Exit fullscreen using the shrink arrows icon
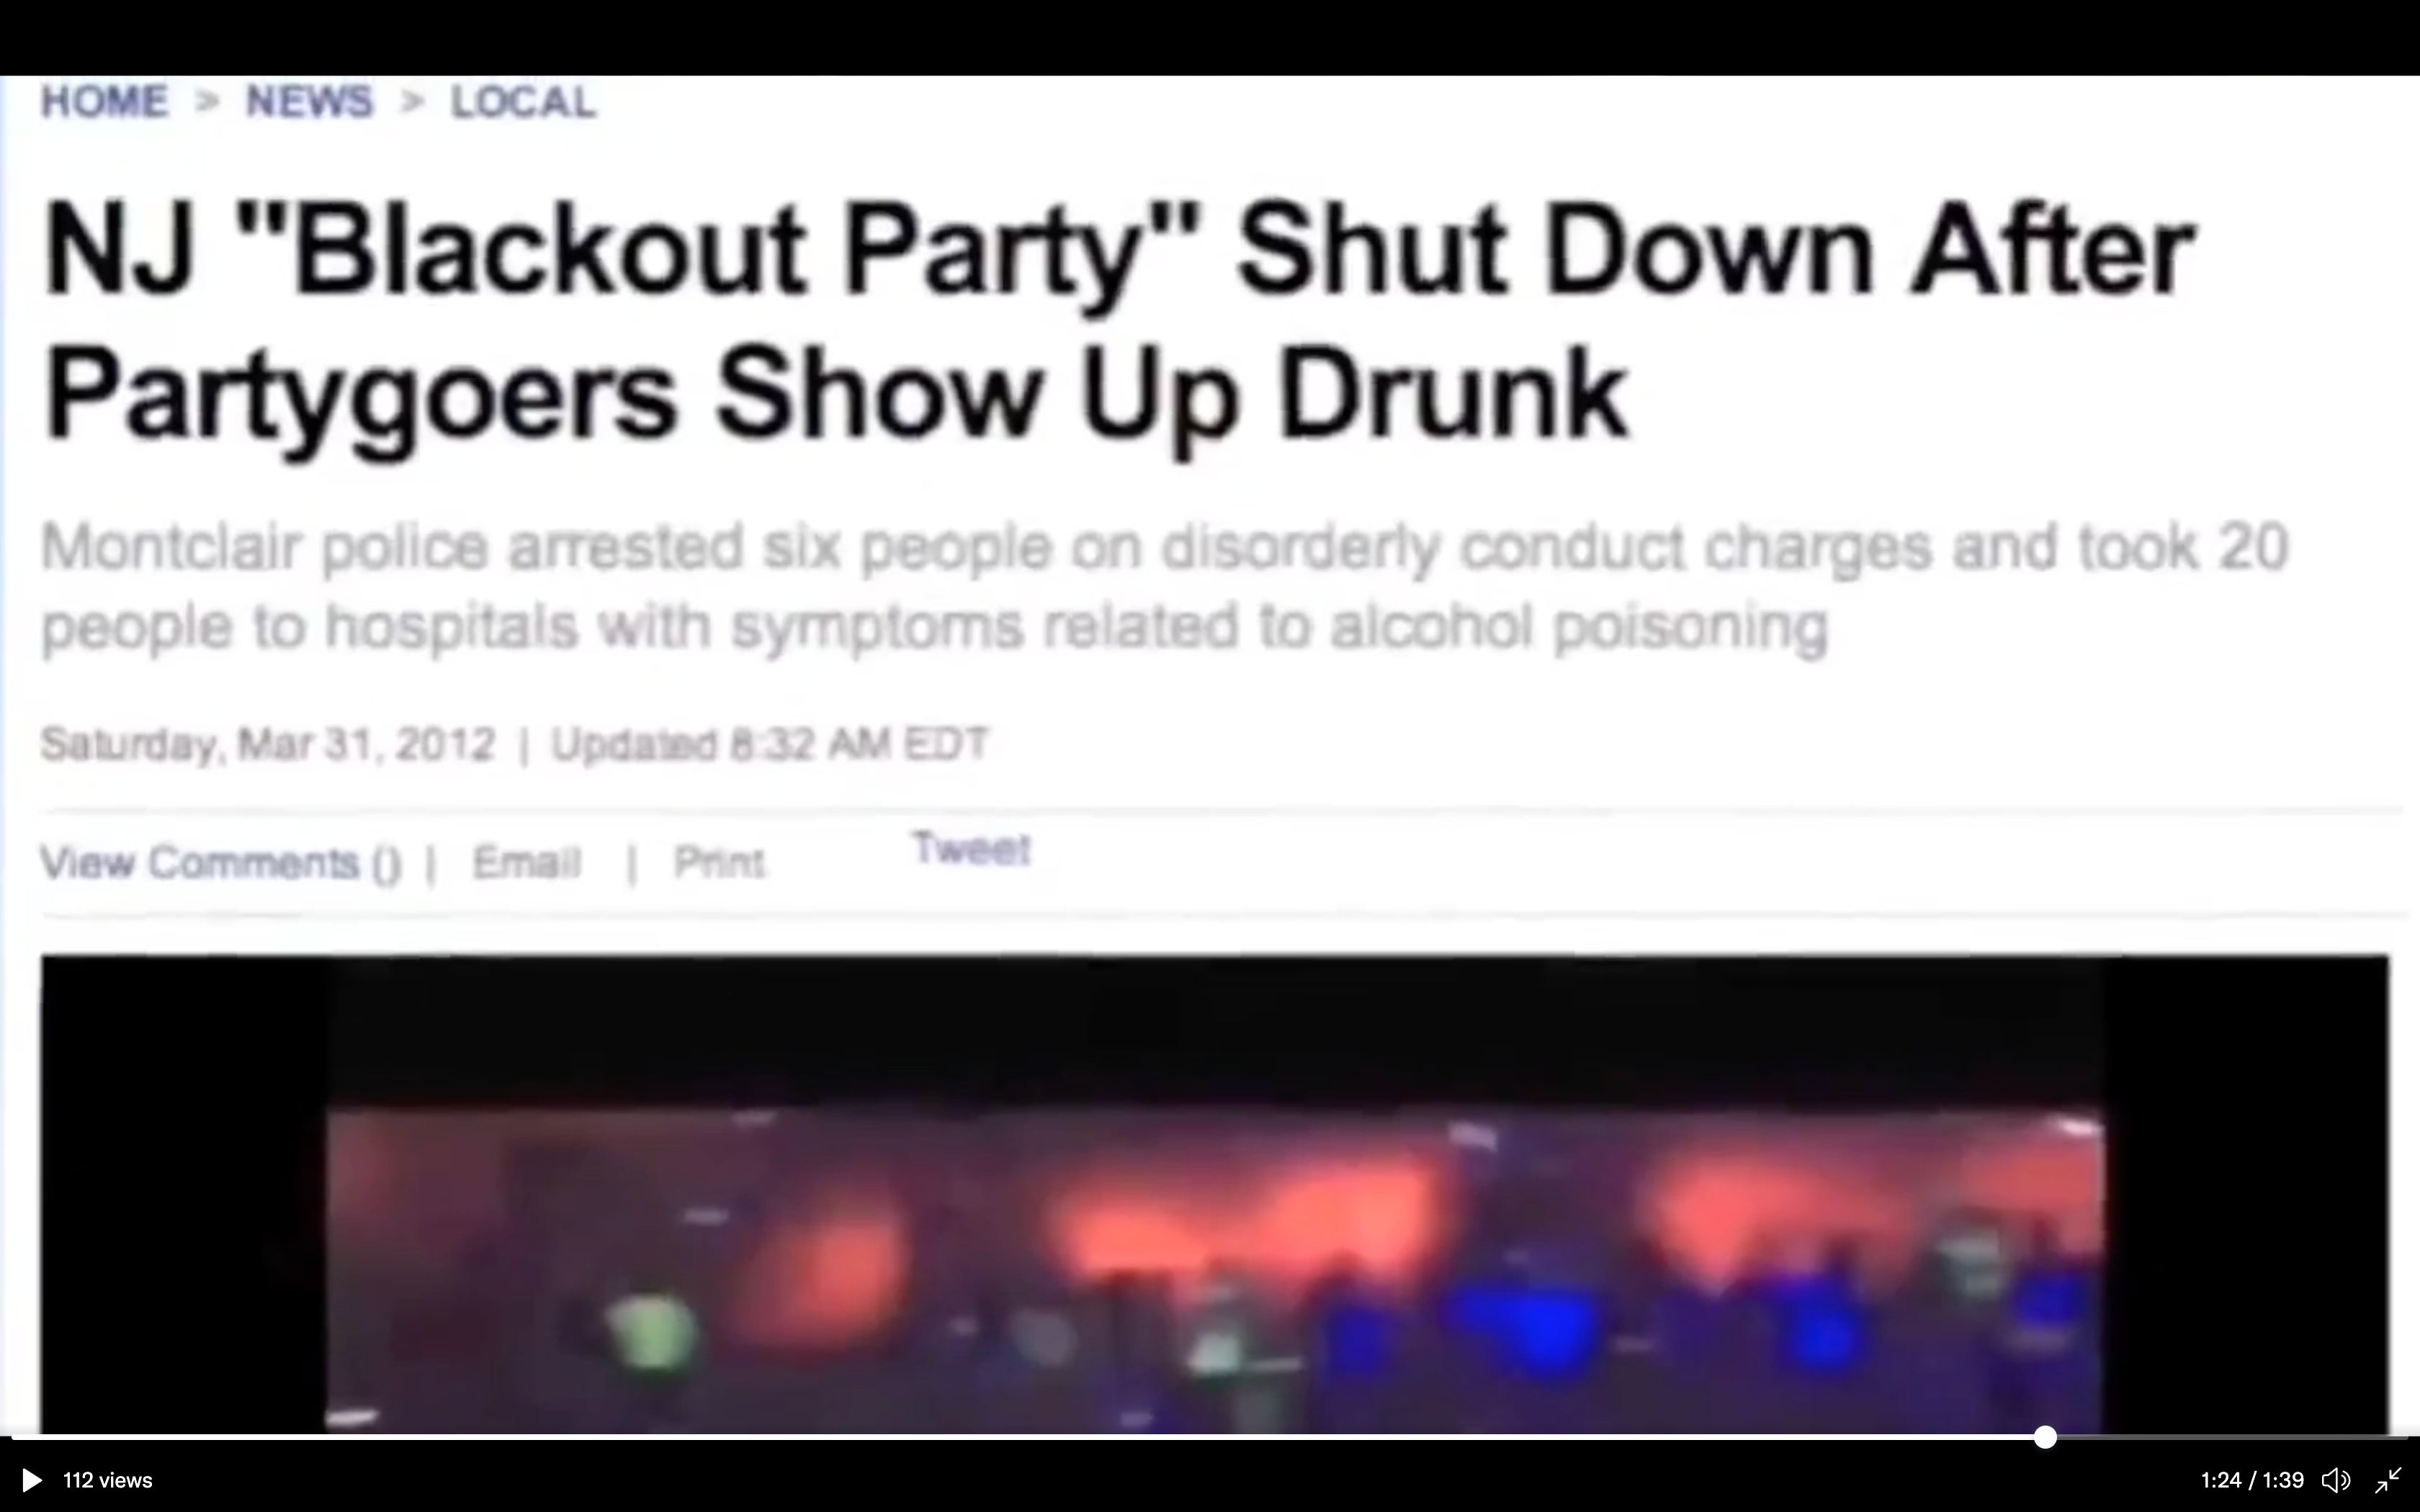The image size is (2420, 1512). coord(2389,1480)
